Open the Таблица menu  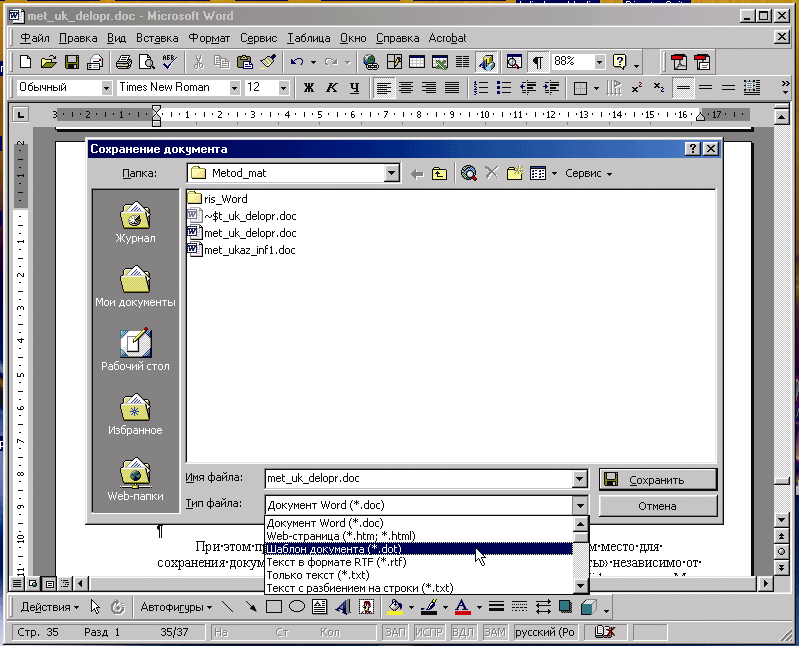click(308, 38)
